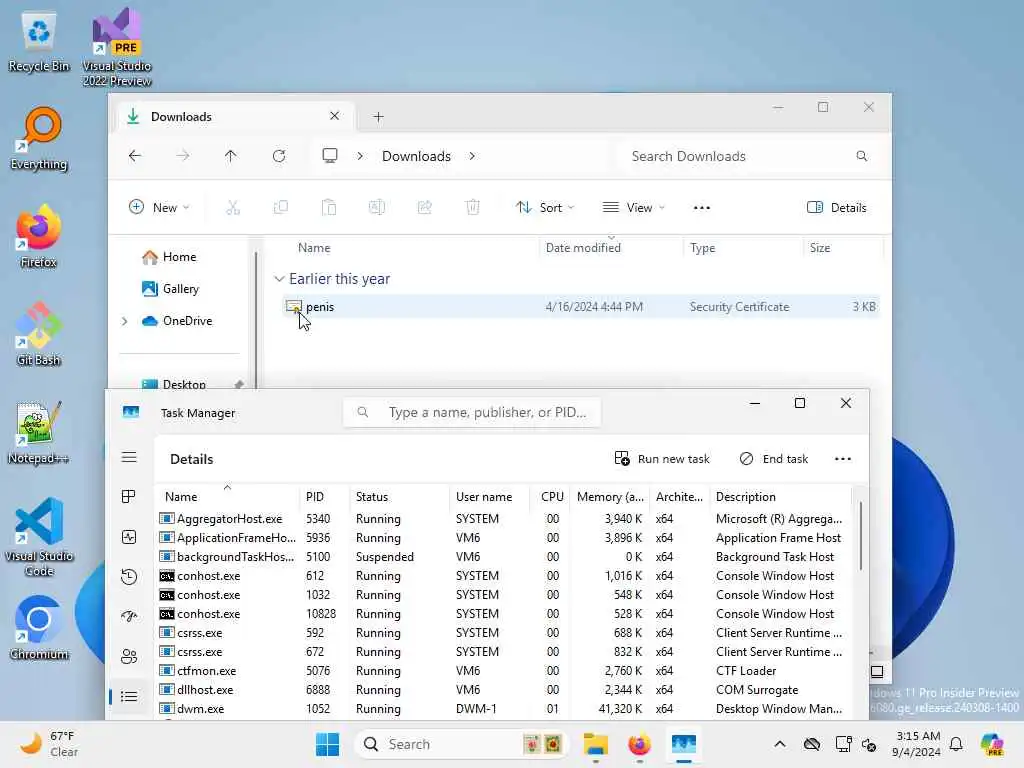Switch to Task Manager Processes page icon

129,497
